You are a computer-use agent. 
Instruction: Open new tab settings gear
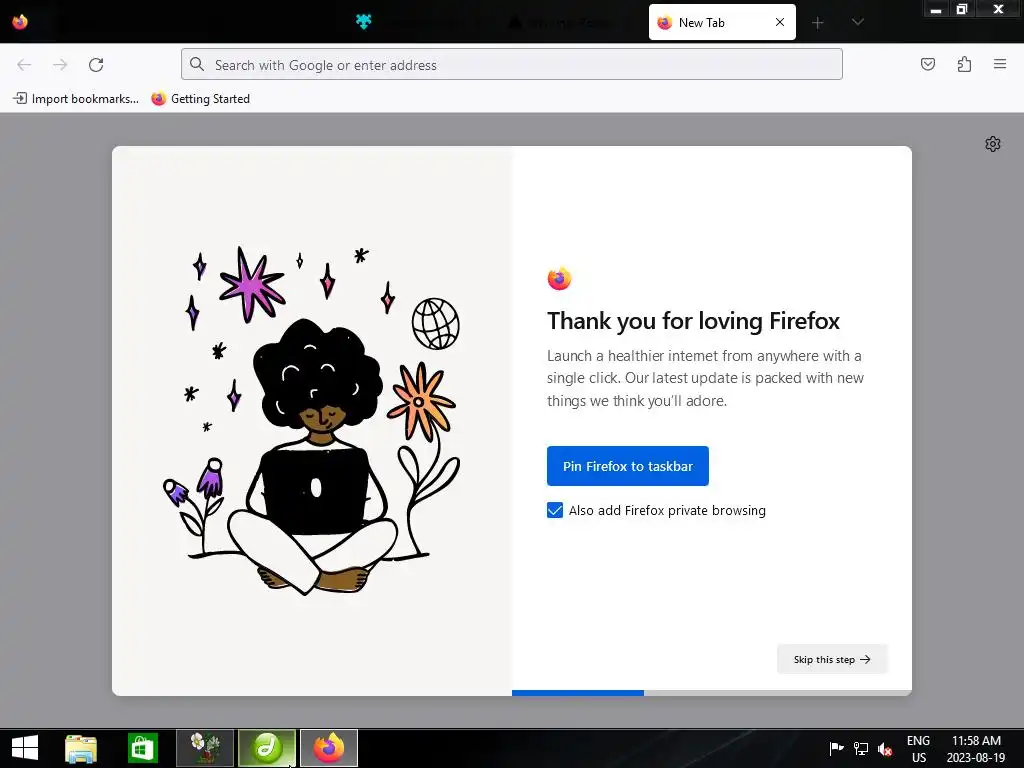click(993, 144)
